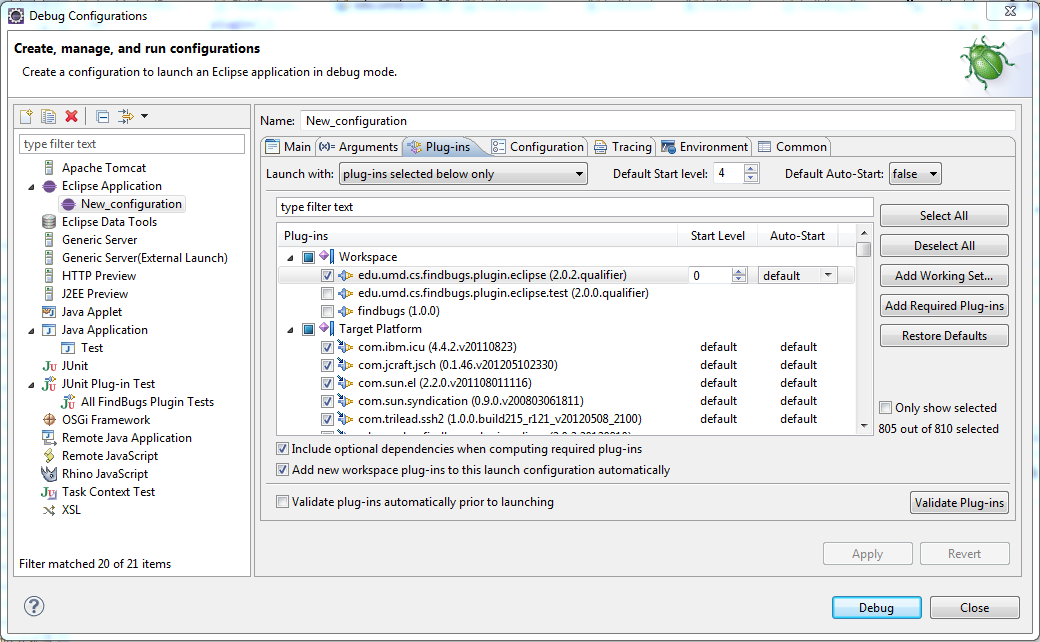Collapse the Target Platform plug-ins group
Viewport: 1040px width, 642px height.
pos(290,330)
